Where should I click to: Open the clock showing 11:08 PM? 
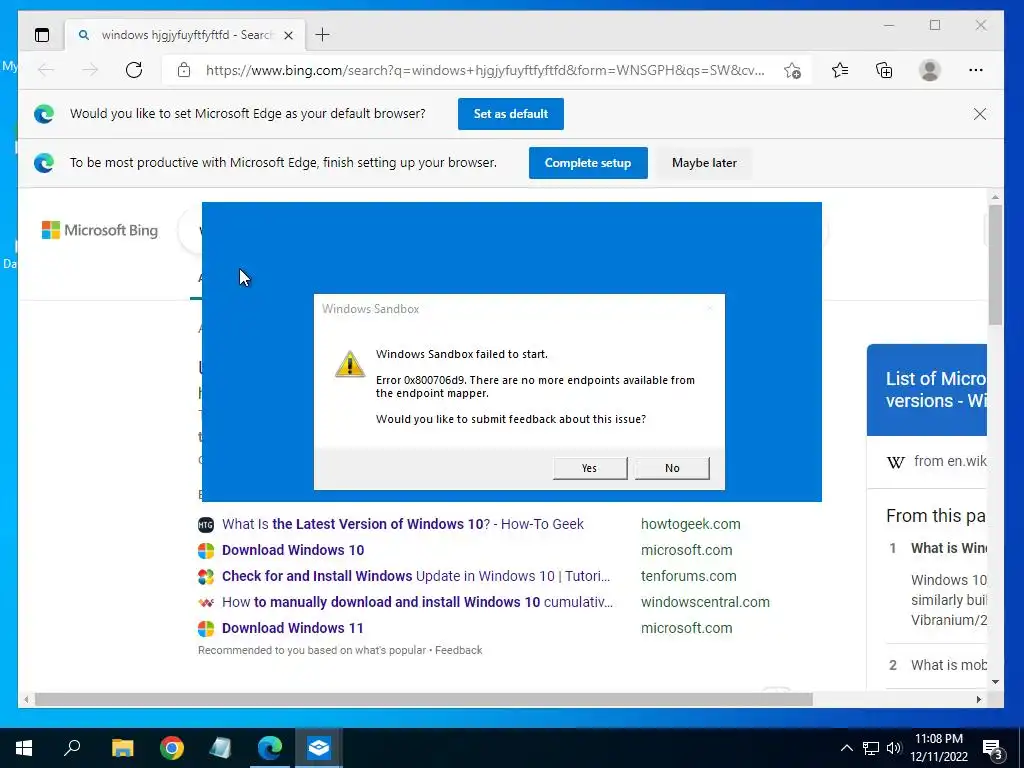[x=939, y=748]
